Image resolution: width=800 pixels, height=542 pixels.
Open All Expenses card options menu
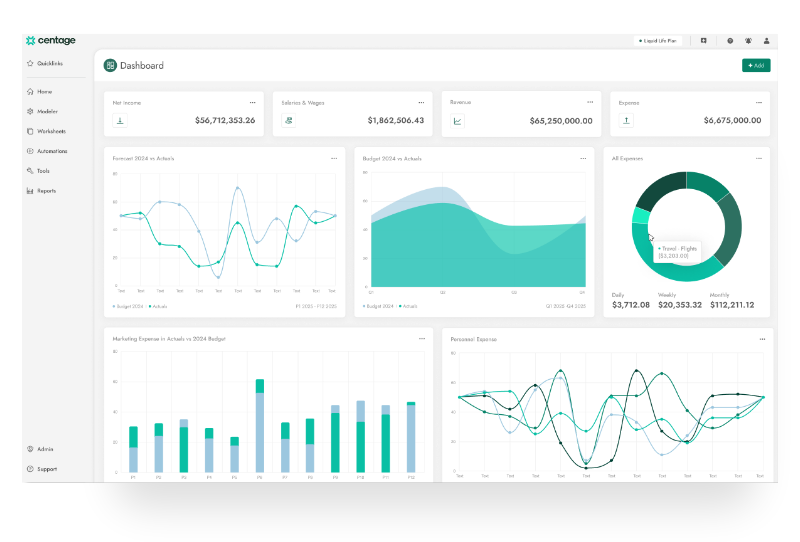tap(759, 158)
